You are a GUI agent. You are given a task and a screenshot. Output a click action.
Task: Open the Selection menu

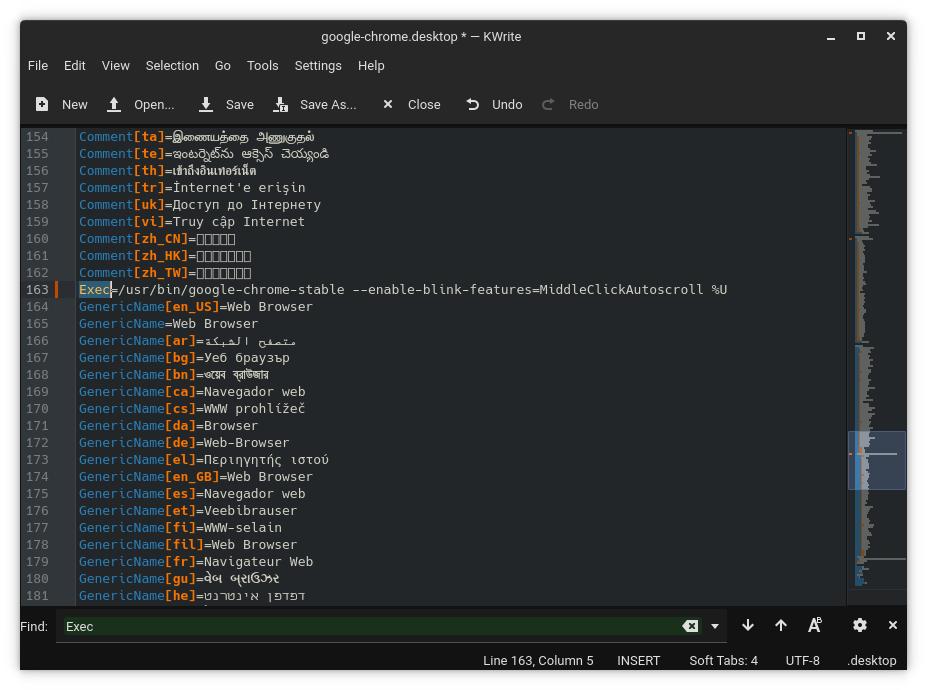[172, 65]
